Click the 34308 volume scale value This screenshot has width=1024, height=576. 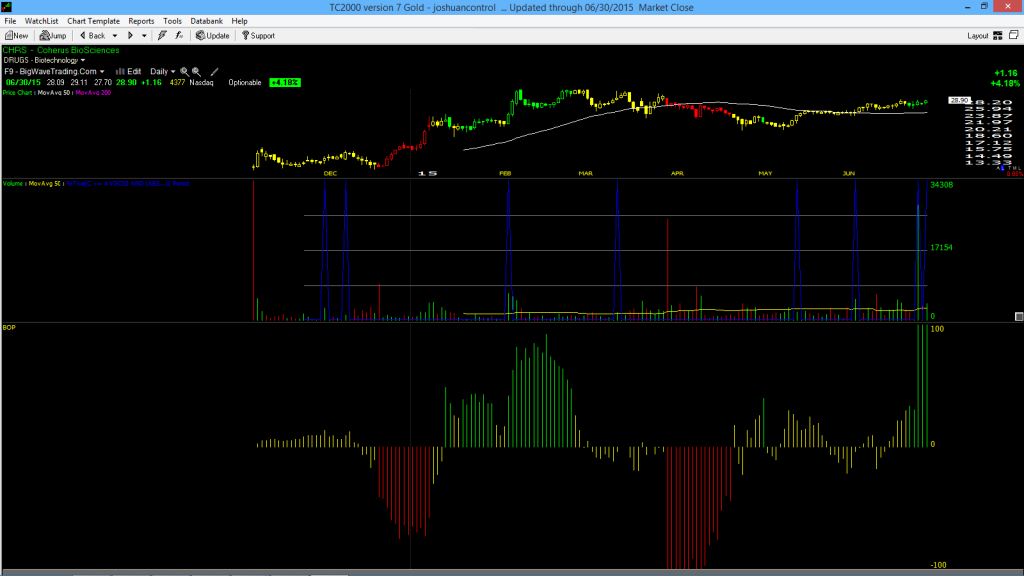click(x=942, y=185)
